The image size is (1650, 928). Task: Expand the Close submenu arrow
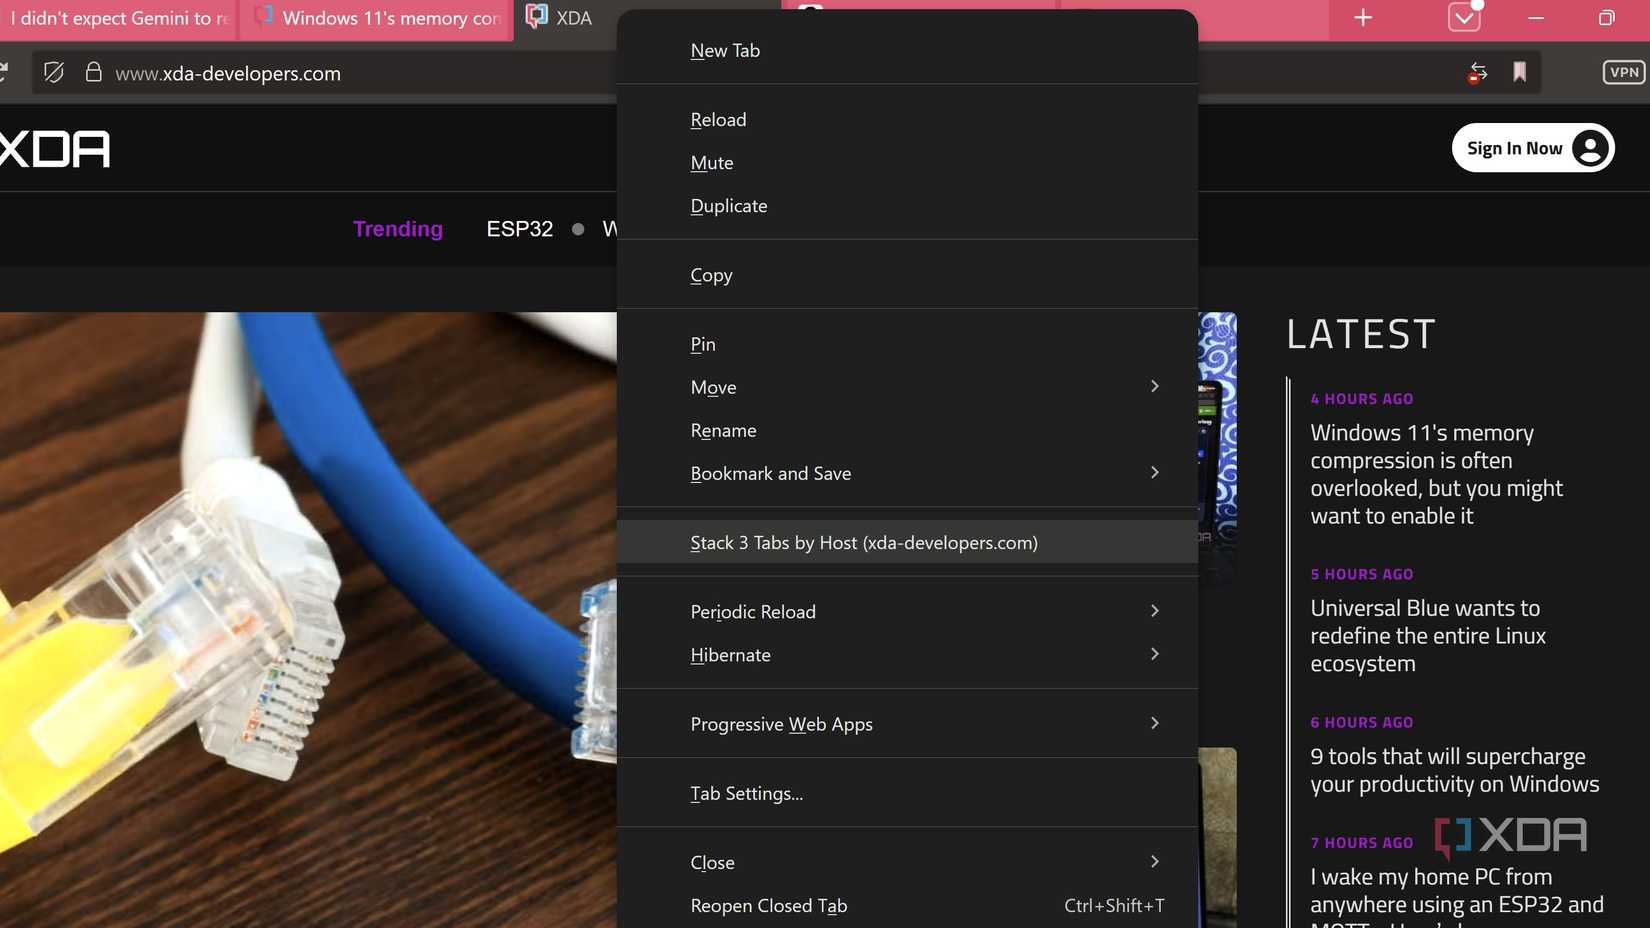point(1154,861)
